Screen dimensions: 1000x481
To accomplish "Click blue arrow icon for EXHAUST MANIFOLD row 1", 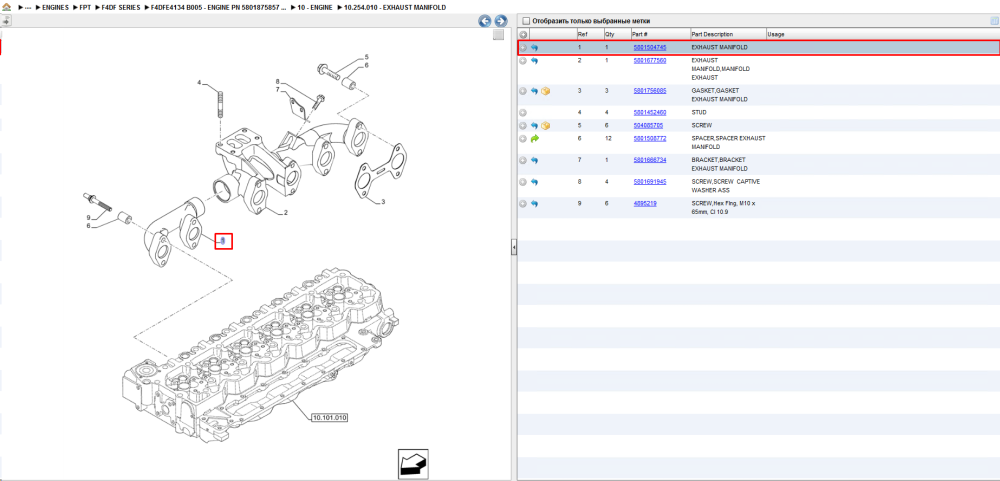I will coord(534,47).
